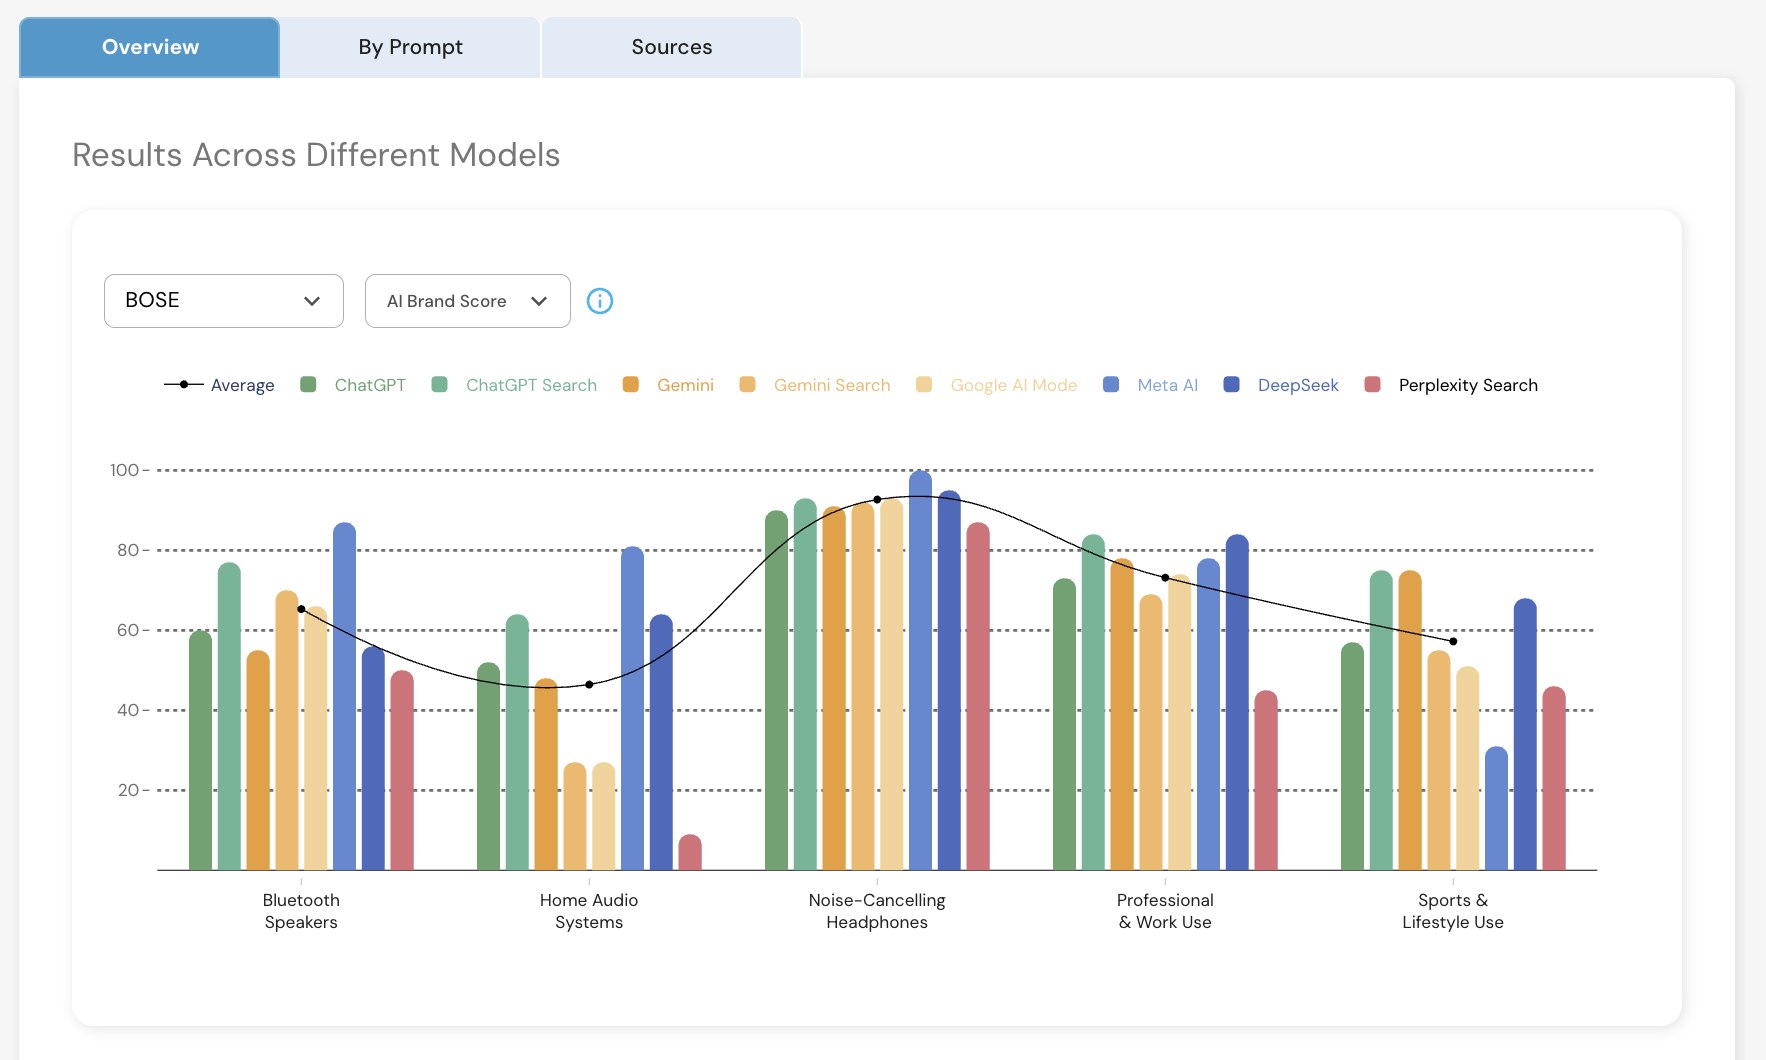Click the 20 value on the y-axis

(x=128, y=790)
